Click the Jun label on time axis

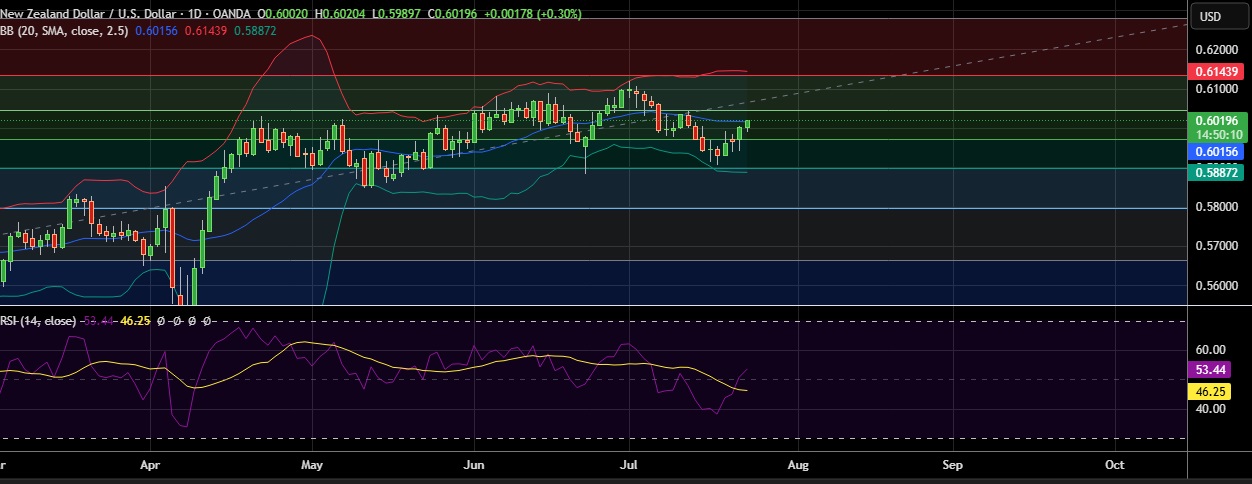coord(475,465)
